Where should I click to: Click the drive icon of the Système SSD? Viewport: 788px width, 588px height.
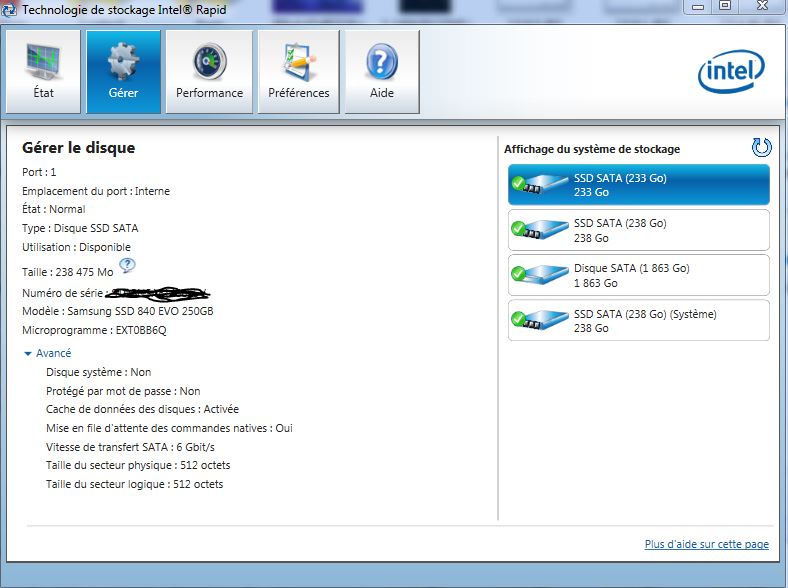click(539, 321)
